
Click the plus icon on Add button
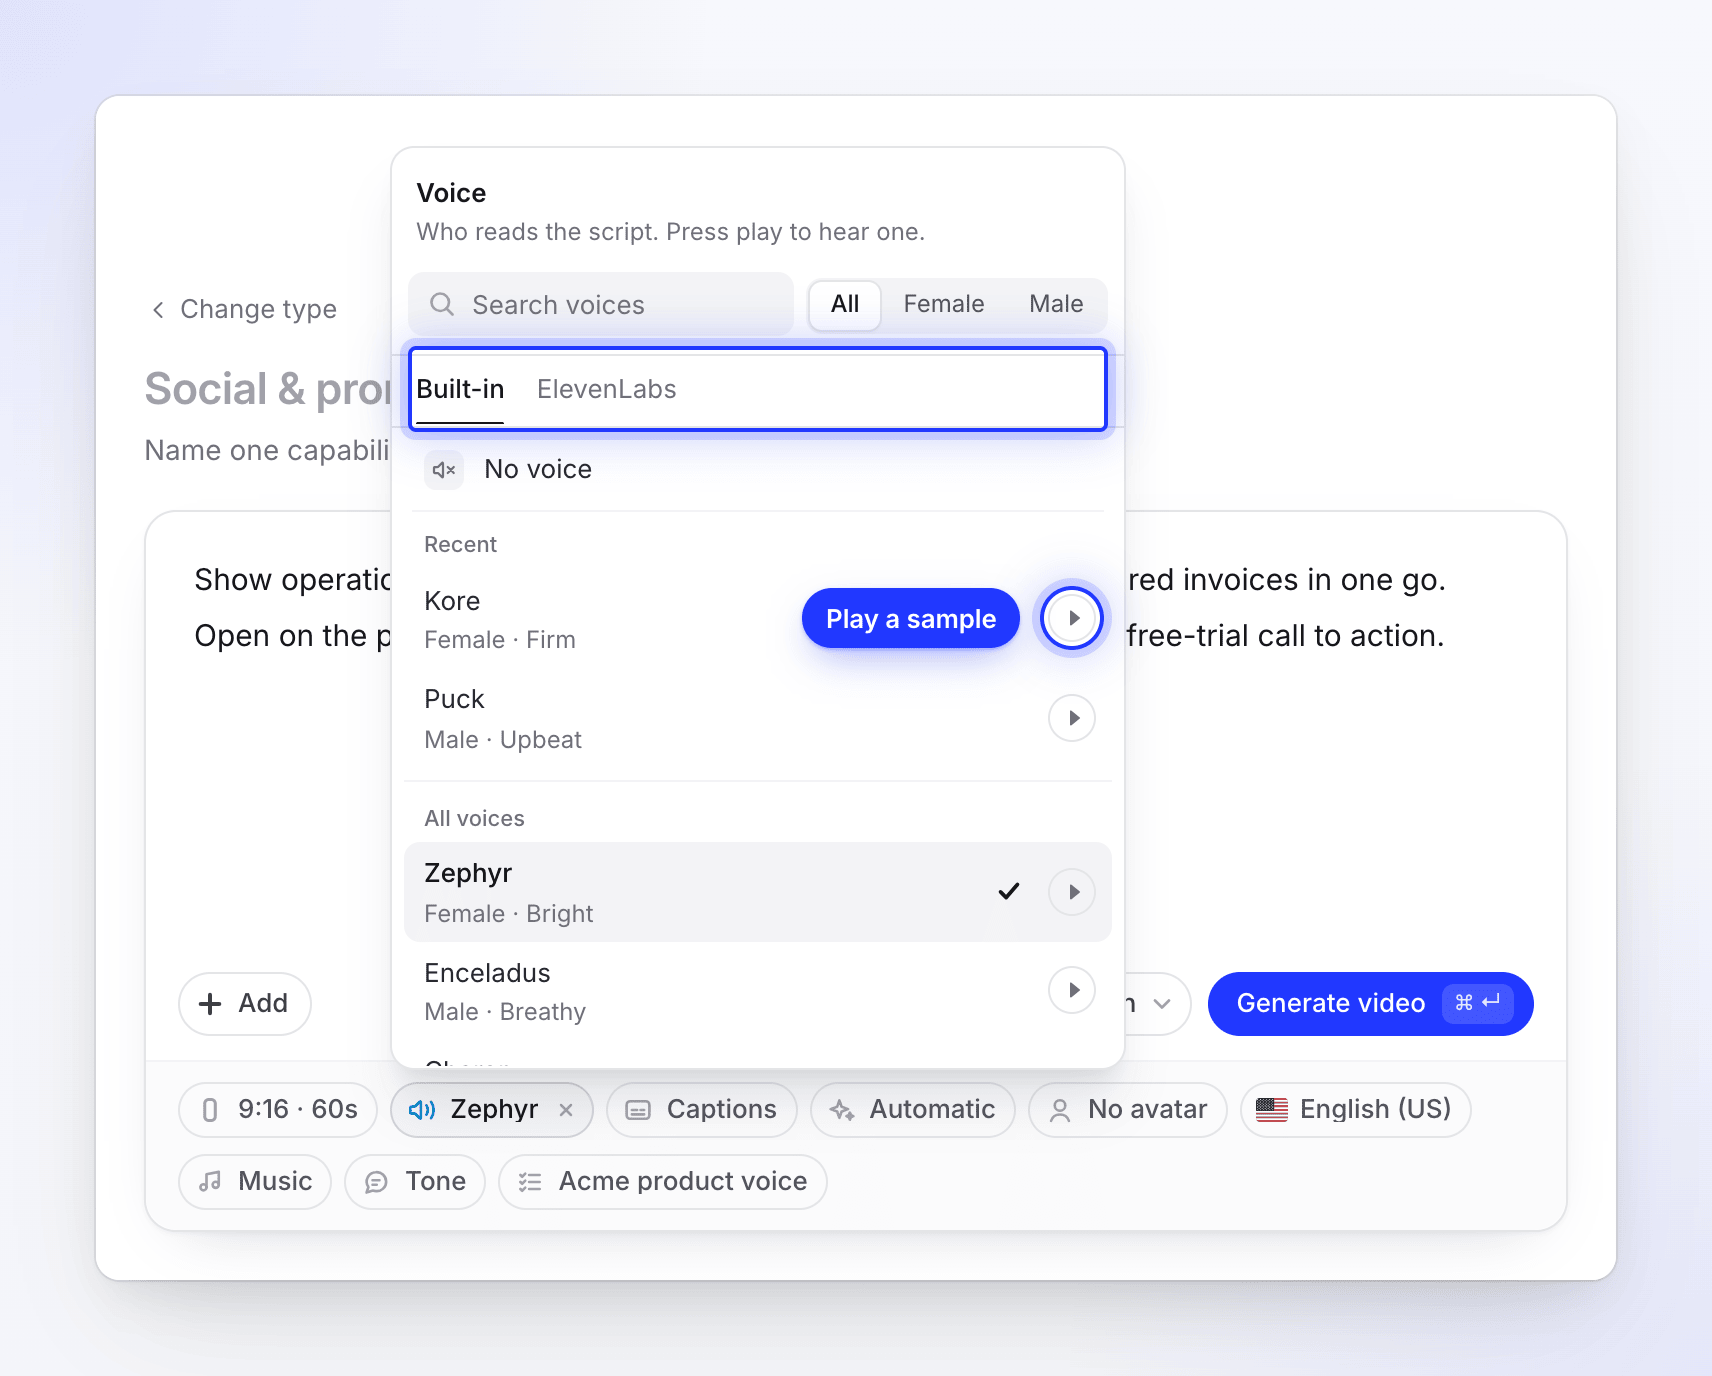pyautogui.click(x=210, y=1004)
